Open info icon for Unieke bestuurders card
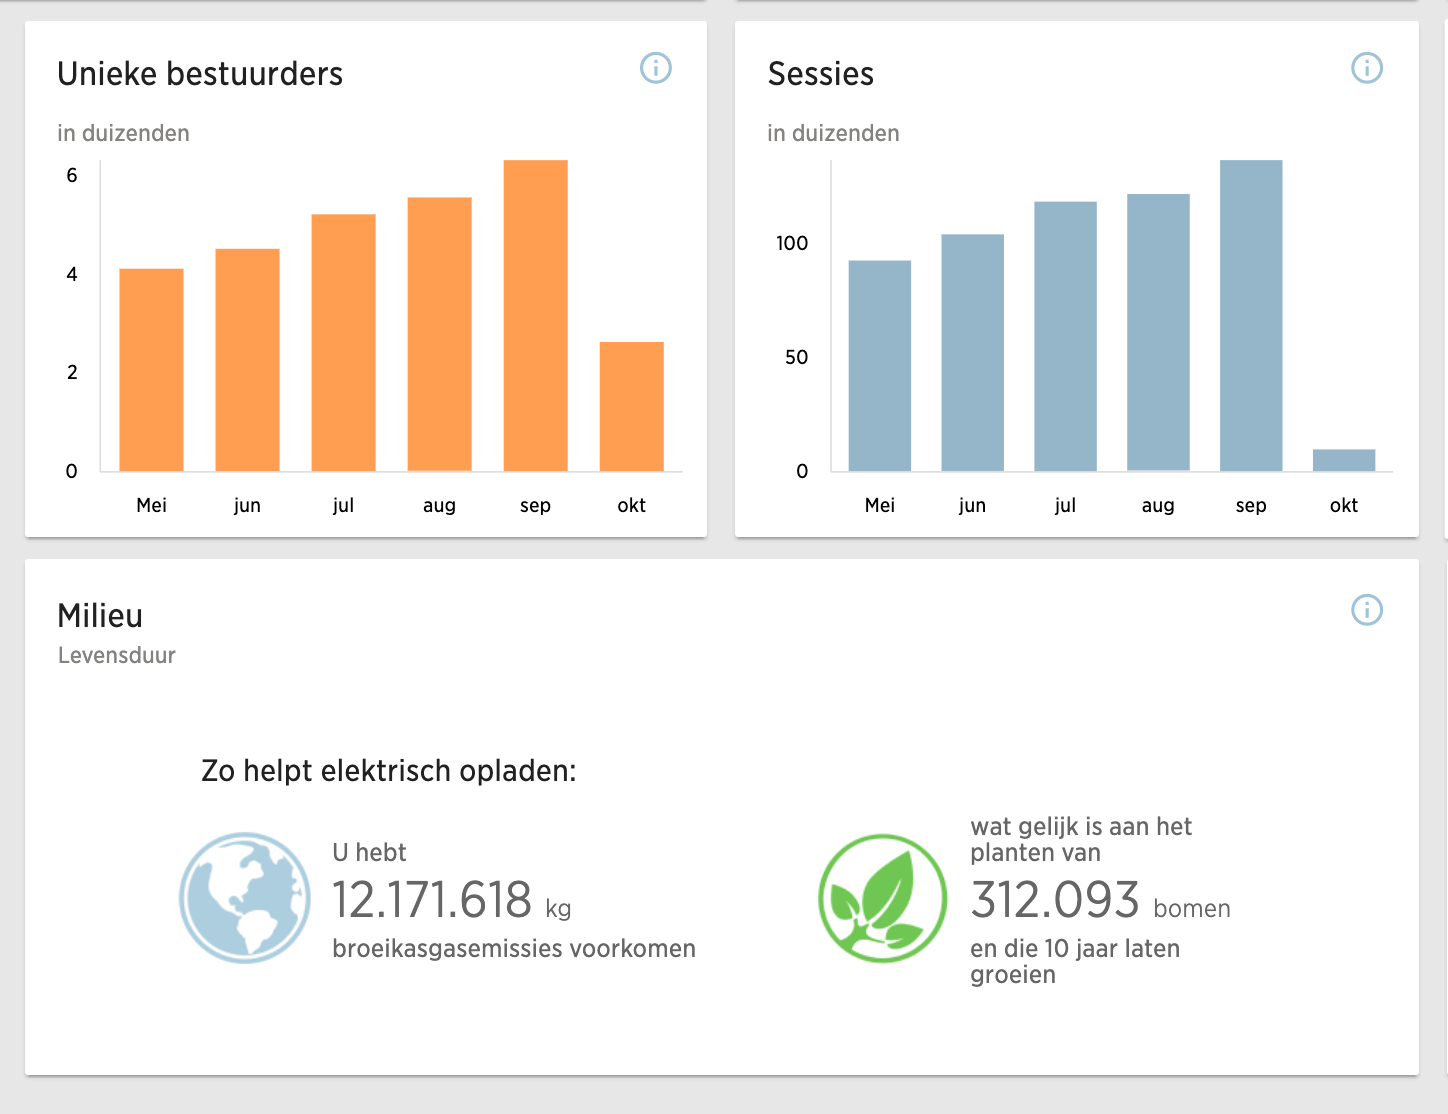Viewport: 1448px width, 1114px height. tap(656, 68)
